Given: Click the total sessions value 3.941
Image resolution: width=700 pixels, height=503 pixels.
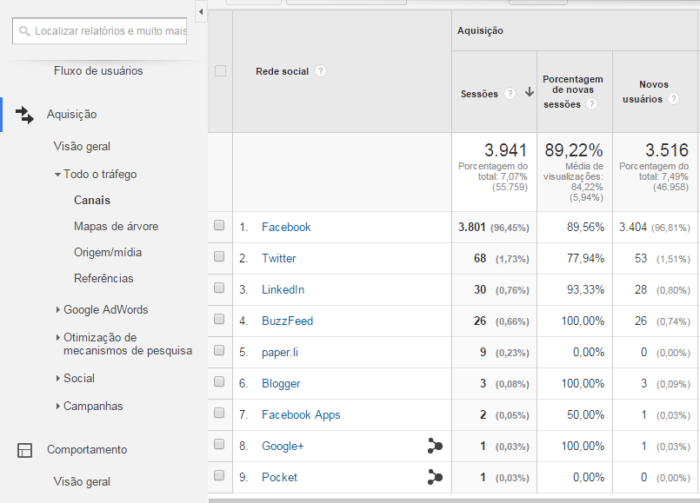Looking at the screenshot, I should (x=506, y=150).
